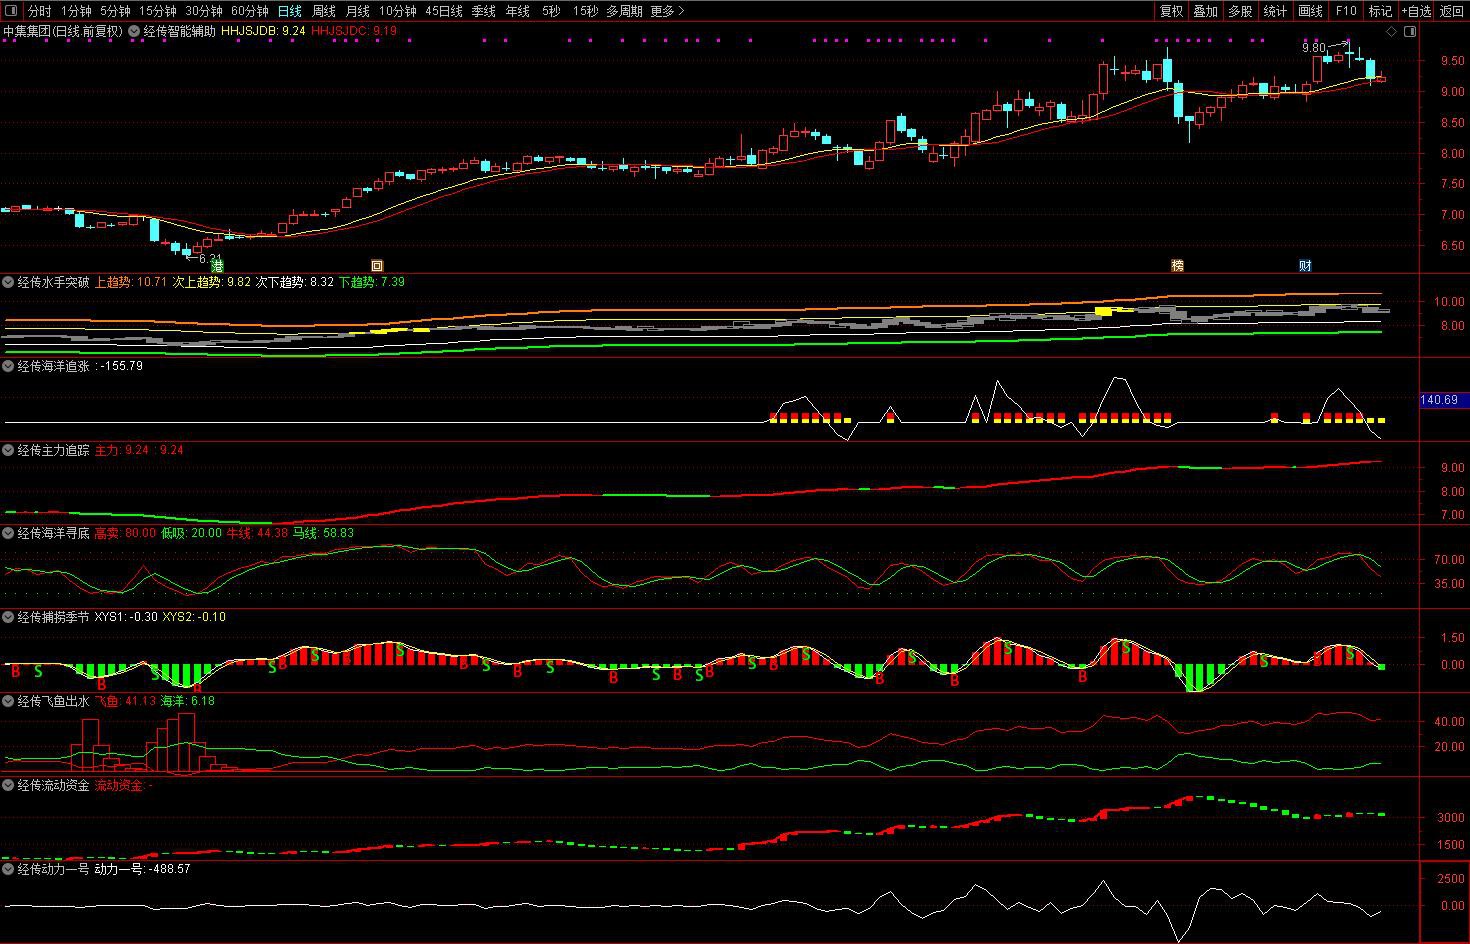Click the 标记 mark button
The height and width of the screenshot is (944, 1470).
(x=1381, y=11)
